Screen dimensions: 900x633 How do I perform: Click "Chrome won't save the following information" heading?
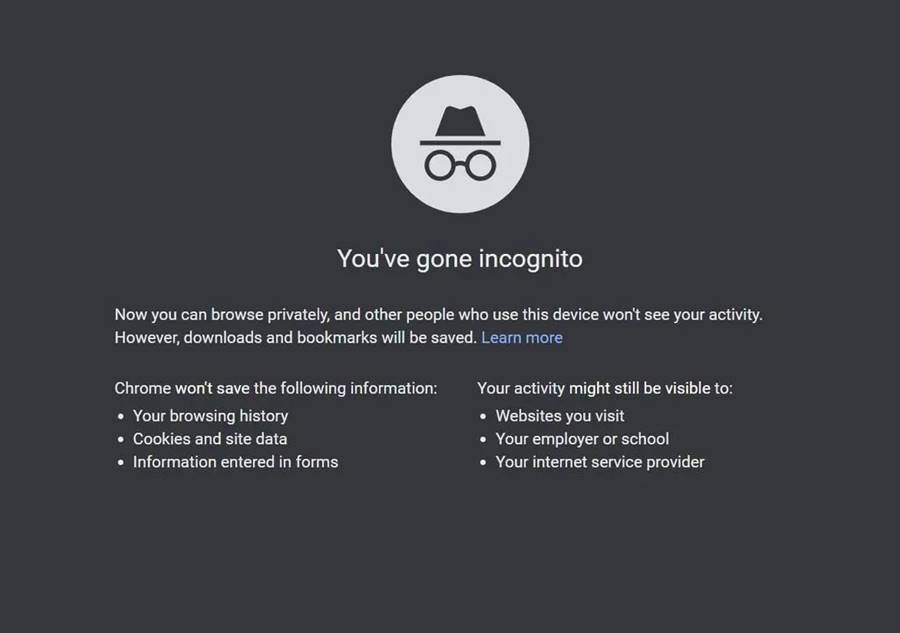276,389
